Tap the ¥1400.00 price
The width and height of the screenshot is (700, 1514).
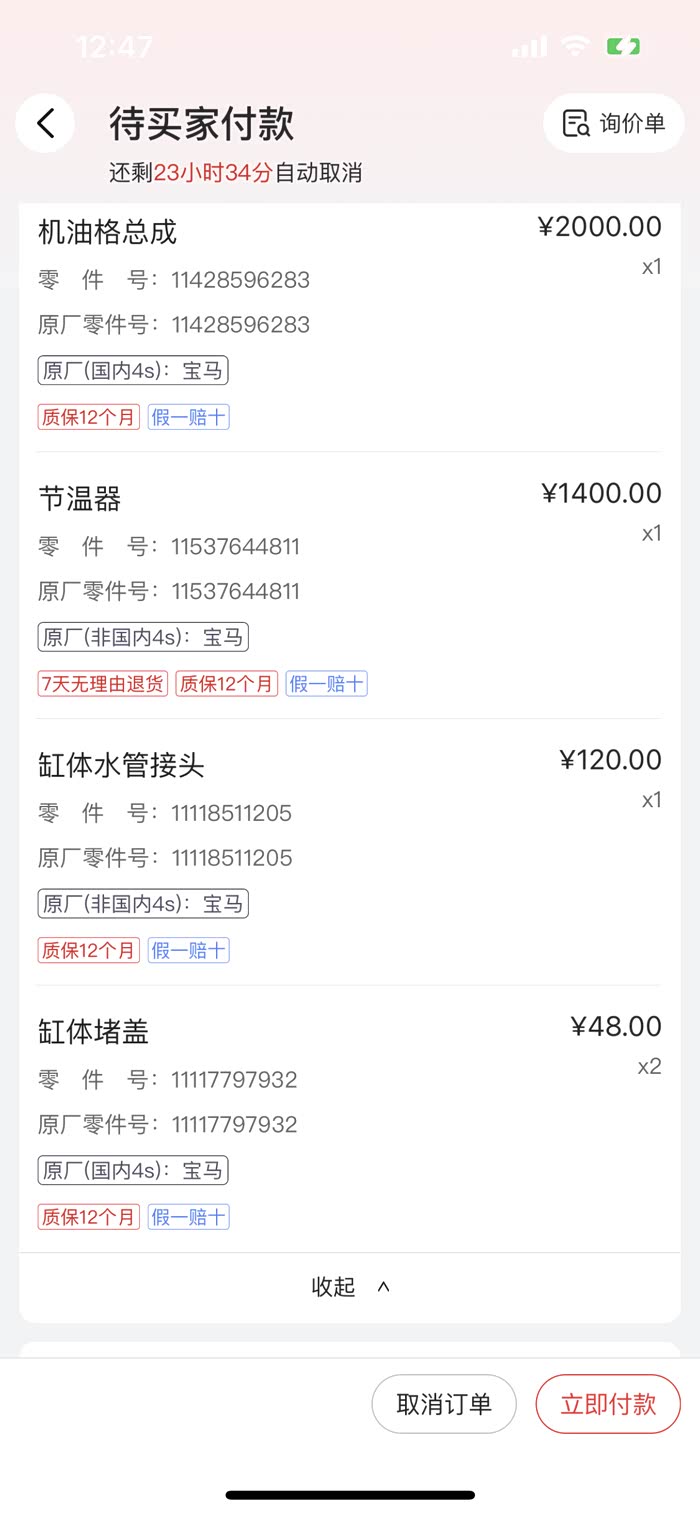pyautogui.click(x=601, y=493)
